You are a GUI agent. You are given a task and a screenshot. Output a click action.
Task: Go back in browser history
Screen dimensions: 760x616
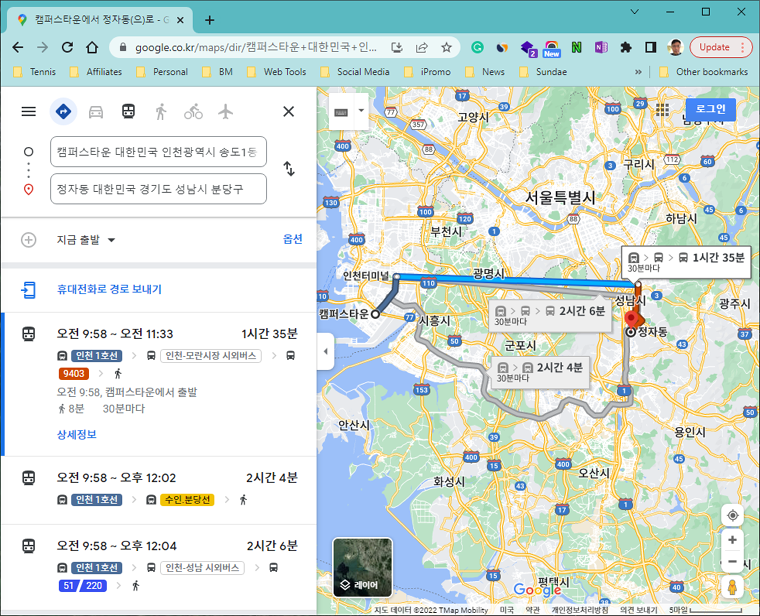point(18,47)
